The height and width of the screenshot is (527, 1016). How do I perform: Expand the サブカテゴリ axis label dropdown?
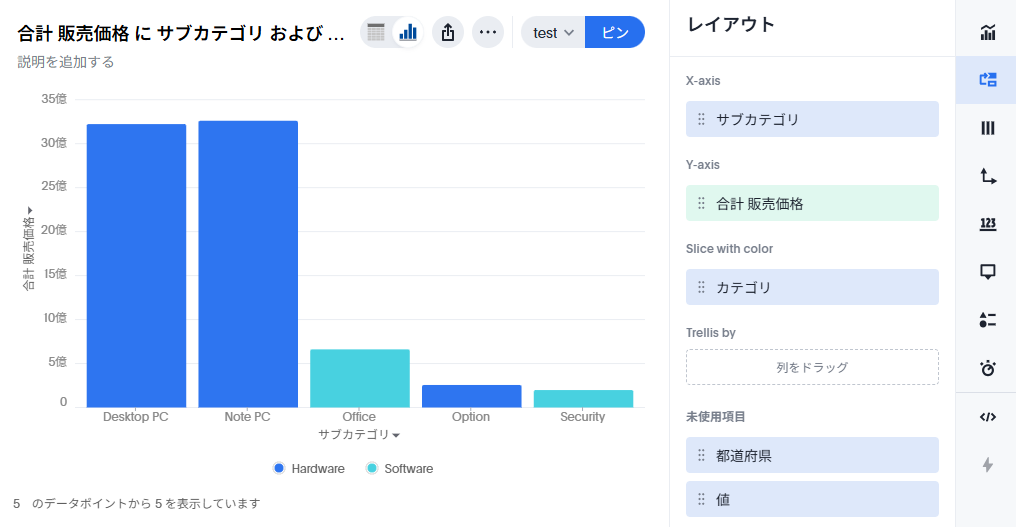[x=359, y=435]
